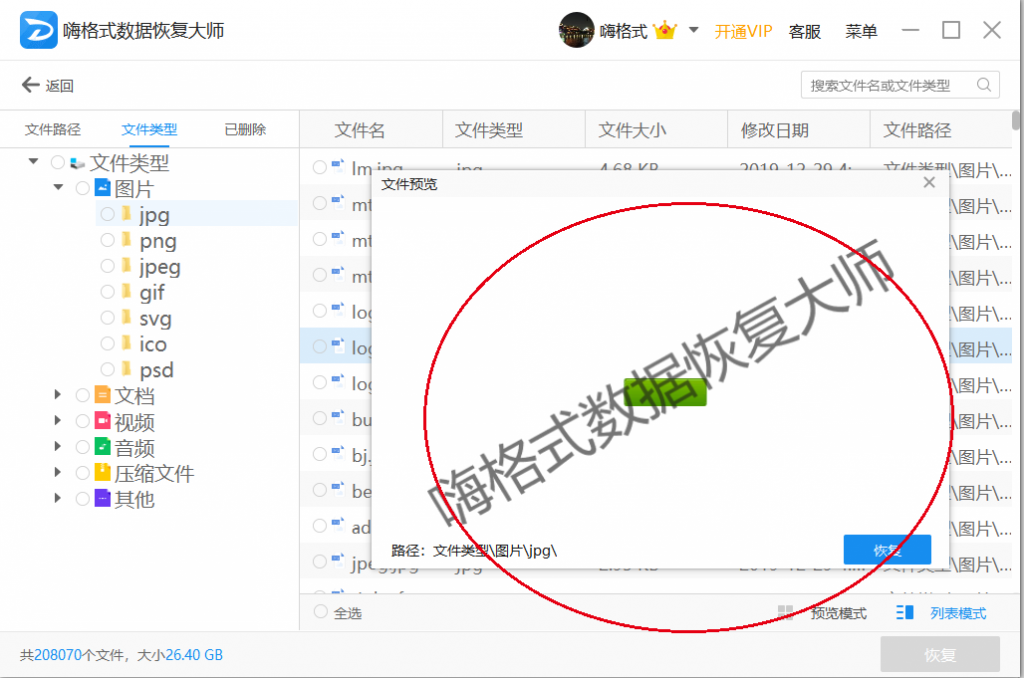
Task: Switch to the 文件路径 tab
Action: 53,129
